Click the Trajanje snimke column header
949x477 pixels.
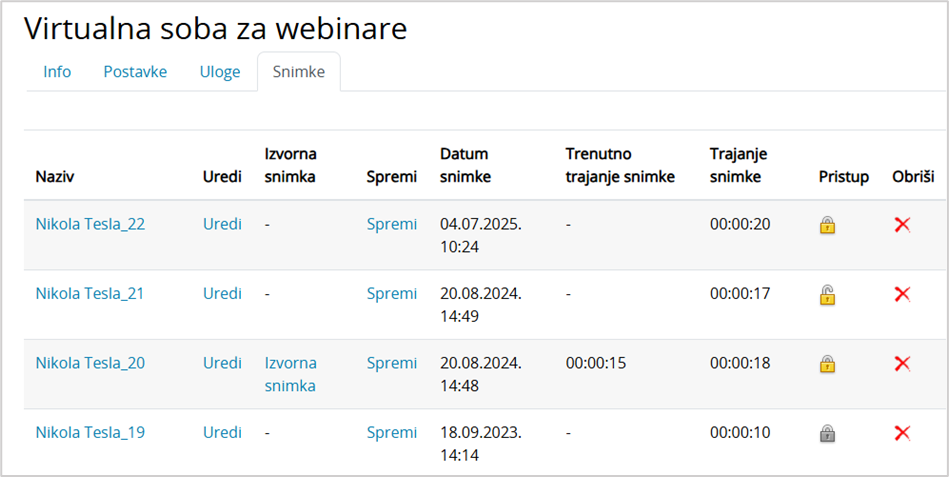pyautogui.click(x=738, y=165)
